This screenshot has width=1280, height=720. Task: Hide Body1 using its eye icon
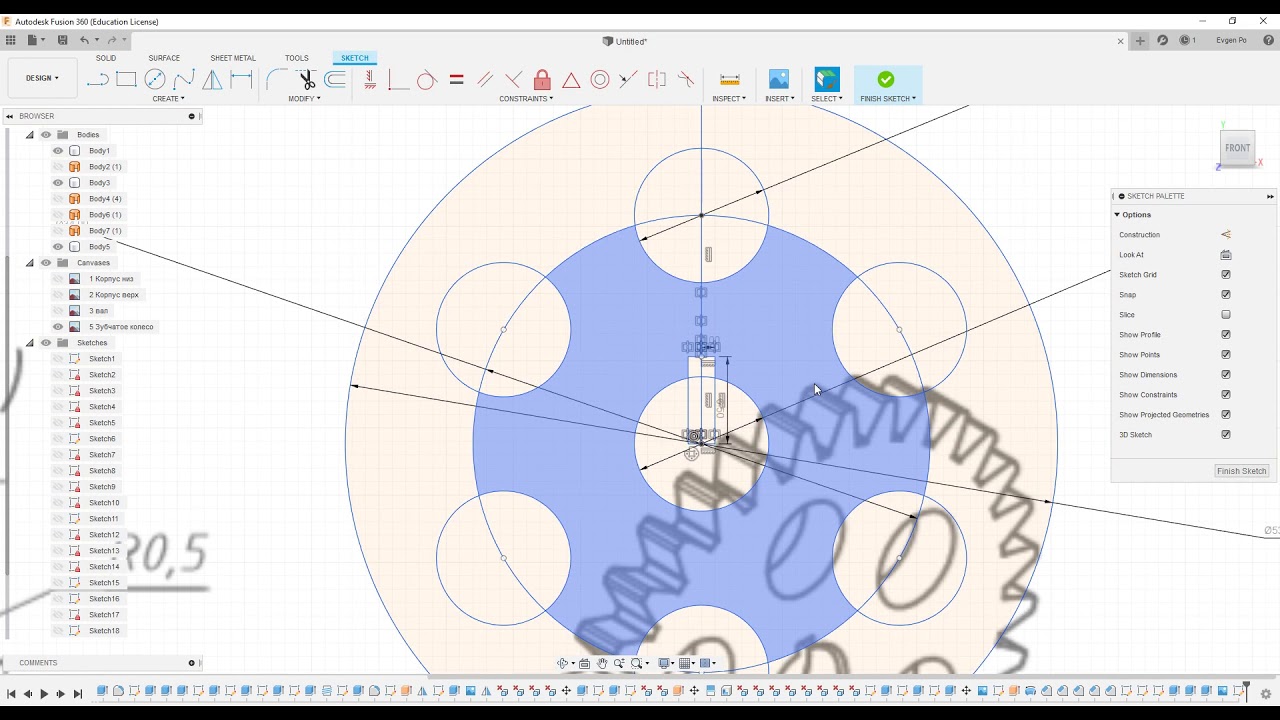pyautogui.click(x=58, y=151)
